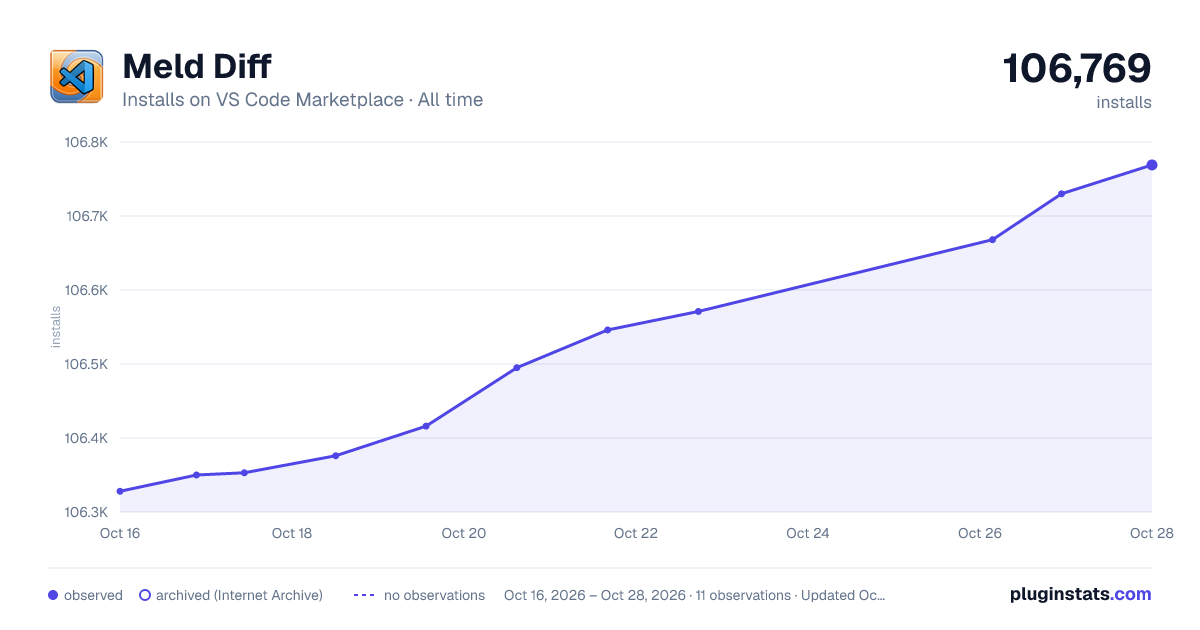Open the pluginstats.com link
The height and width of the screenshot is (630, 1200).
tap(1081, 594)
